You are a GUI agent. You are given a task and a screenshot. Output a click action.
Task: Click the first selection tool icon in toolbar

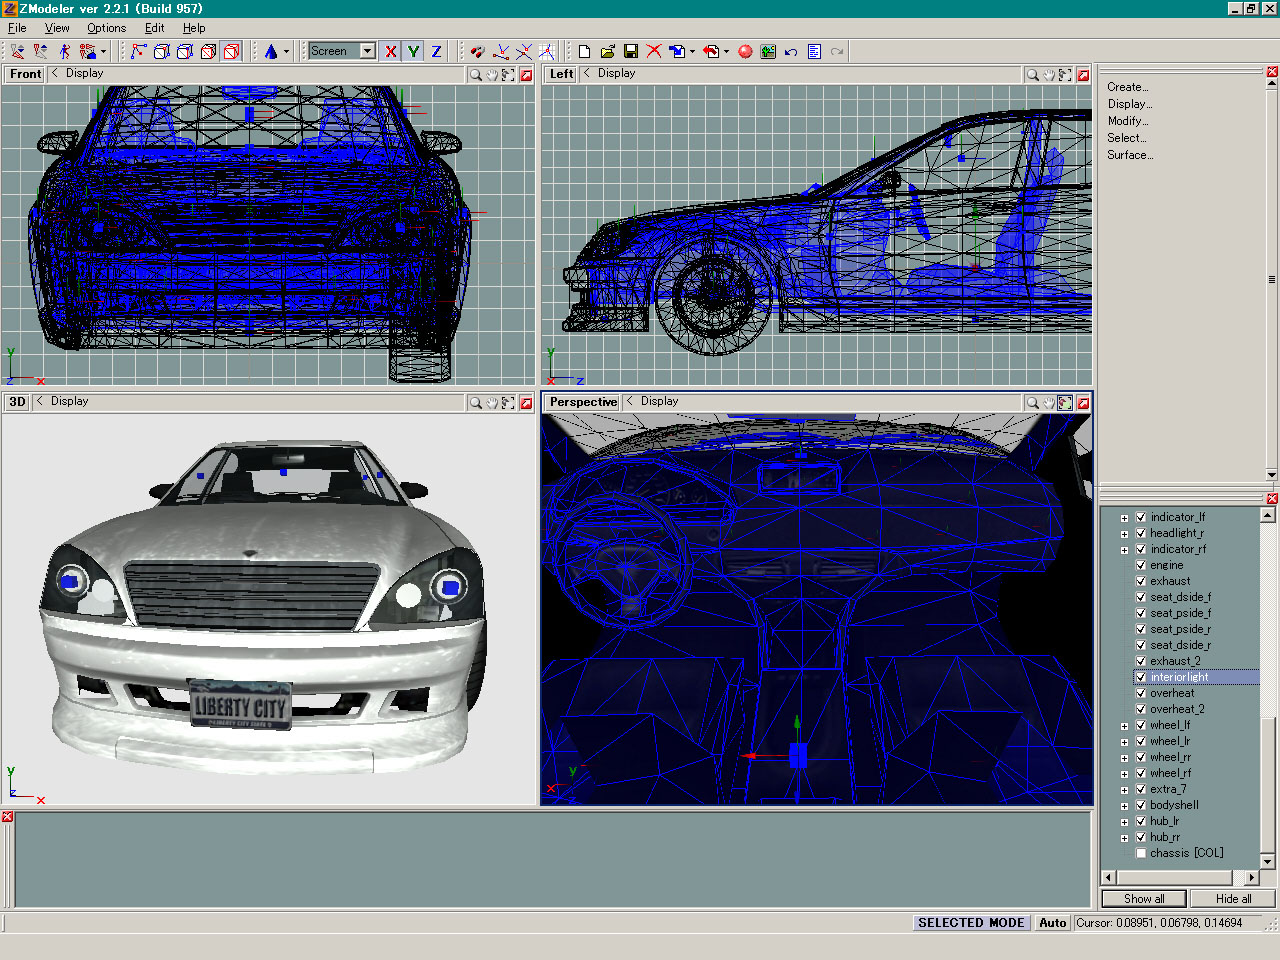[x=18, y=51]
